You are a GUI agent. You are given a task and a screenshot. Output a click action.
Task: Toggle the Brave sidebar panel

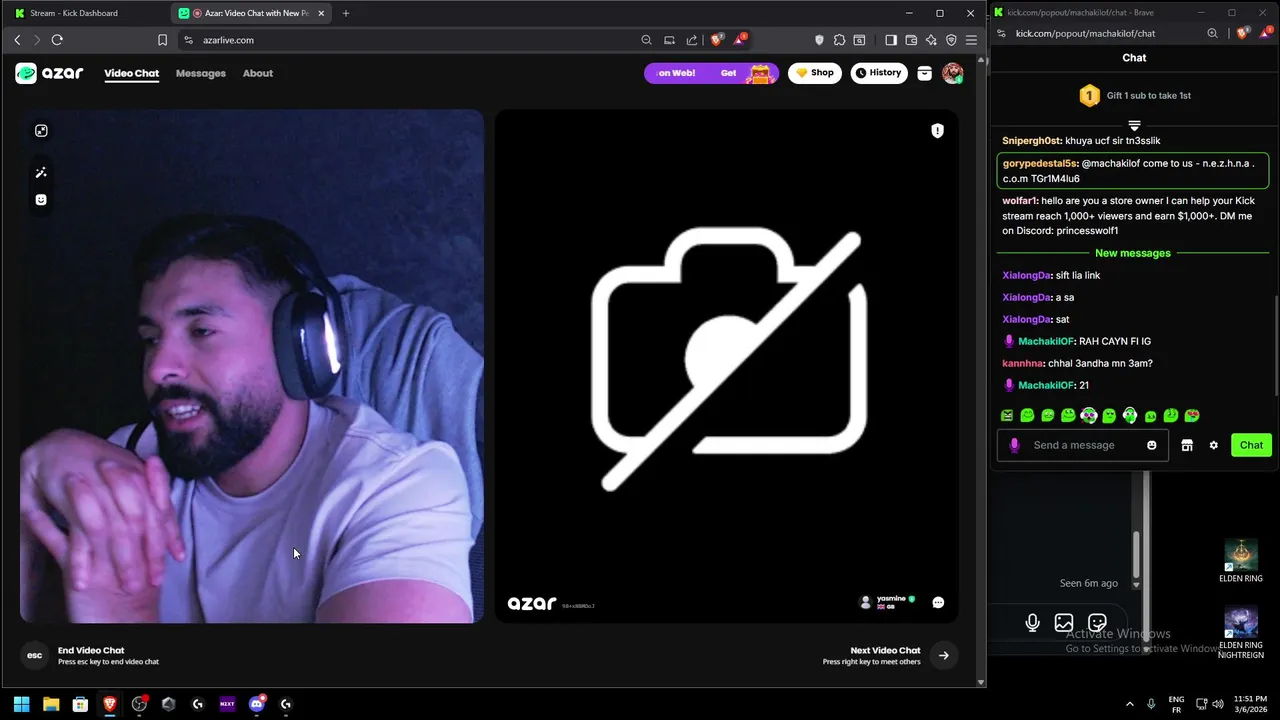[x=891, y=40]
